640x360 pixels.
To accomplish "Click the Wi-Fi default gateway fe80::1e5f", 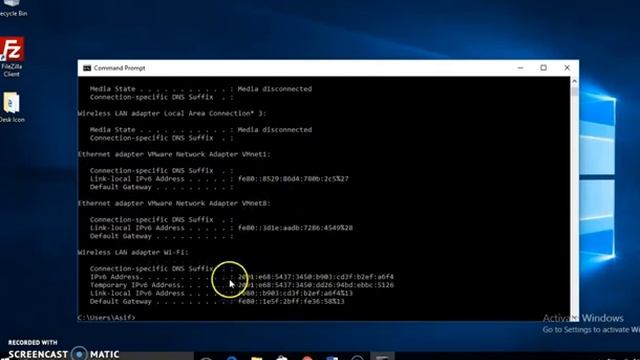I will coord(291,301).
